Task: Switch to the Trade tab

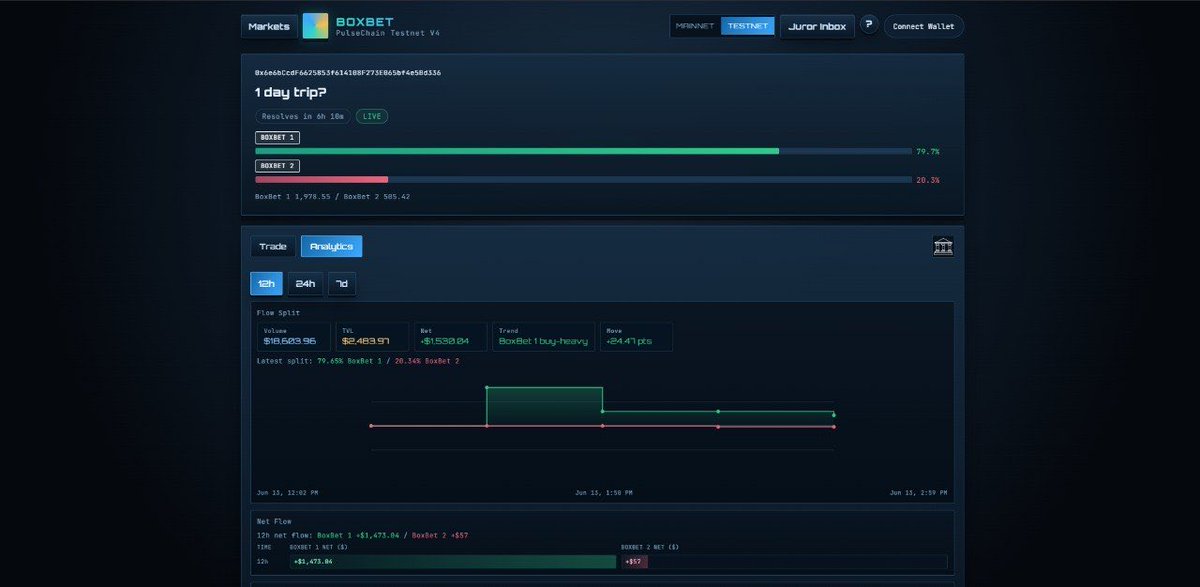Action: pos(273,246)
